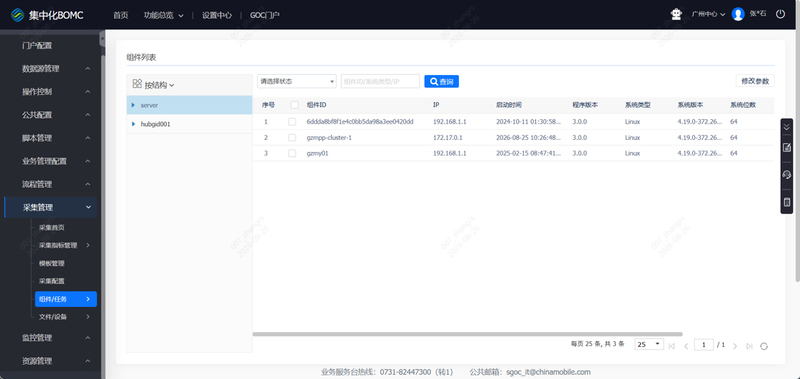Image resolution: width=800 pixels, height=379 pixels.
Task: Click the 修改参数 button
Action: point(755,81)
